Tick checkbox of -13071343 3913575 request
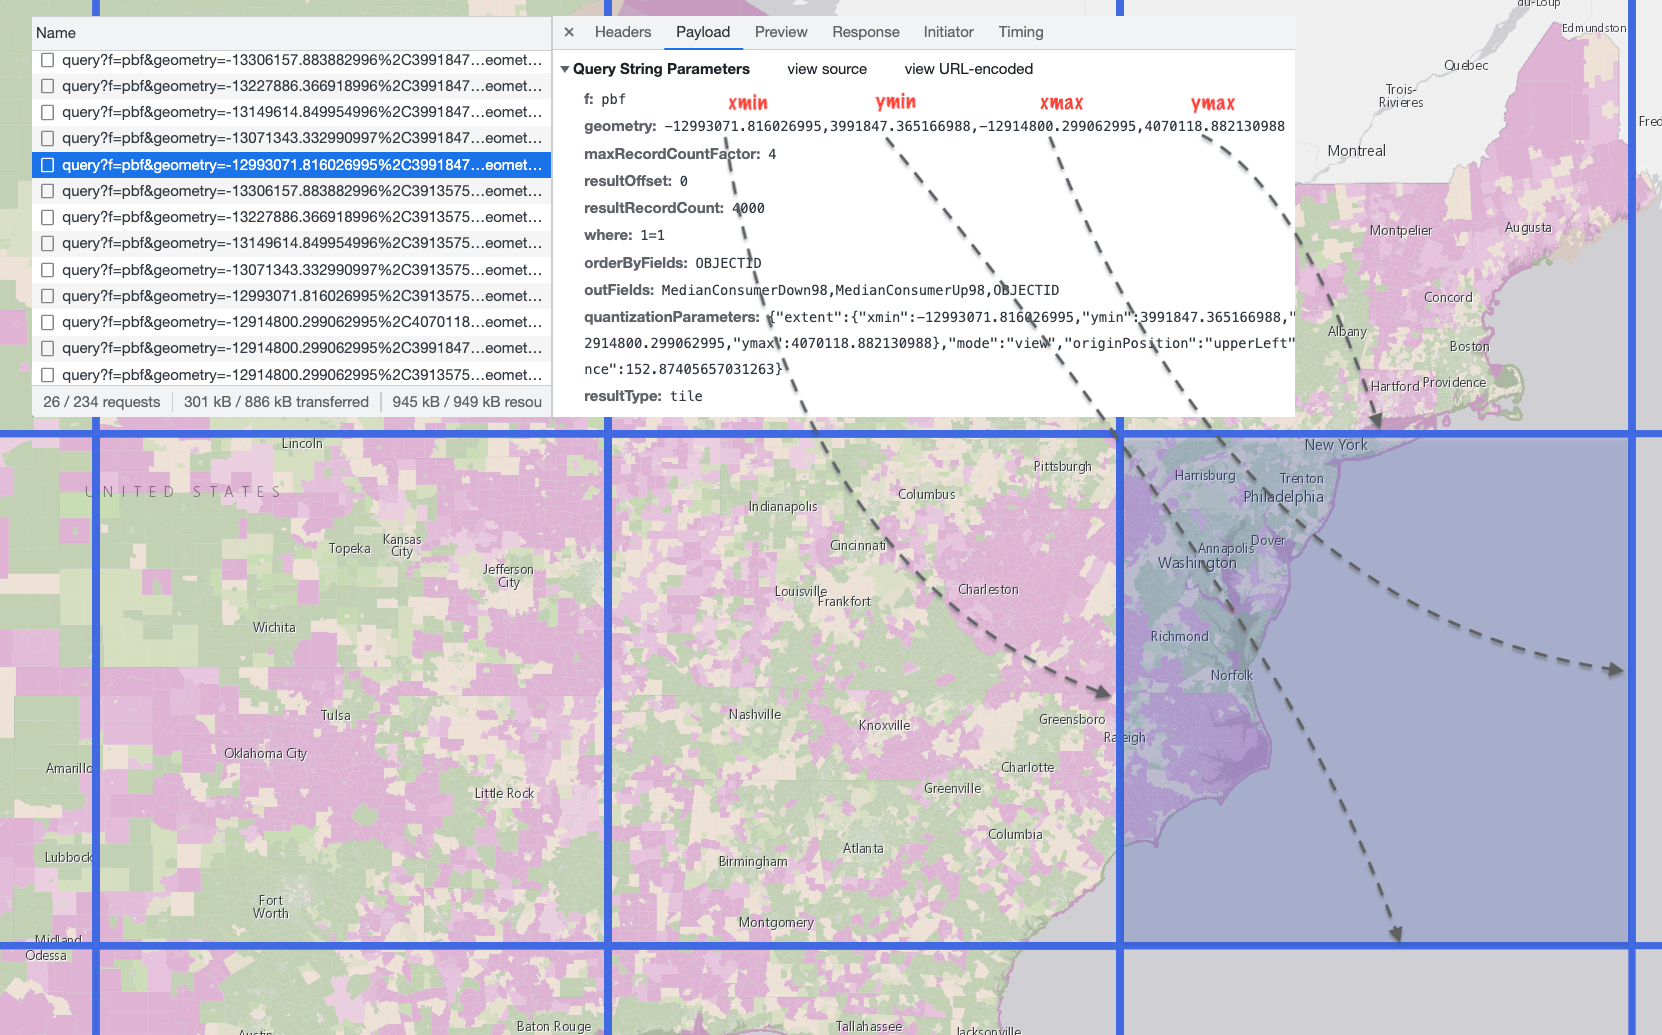 click(47, 270)
